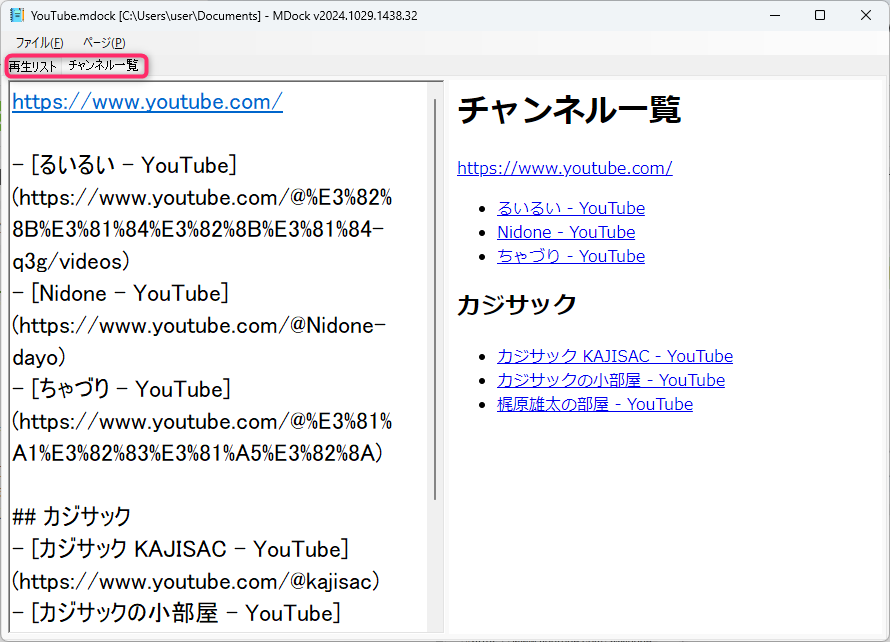Viewport: 890px width, 642px height.
Task: Place cursor on '[カジサック KAJISAC - YouTube]' editor line
Action: coord(180,549)
